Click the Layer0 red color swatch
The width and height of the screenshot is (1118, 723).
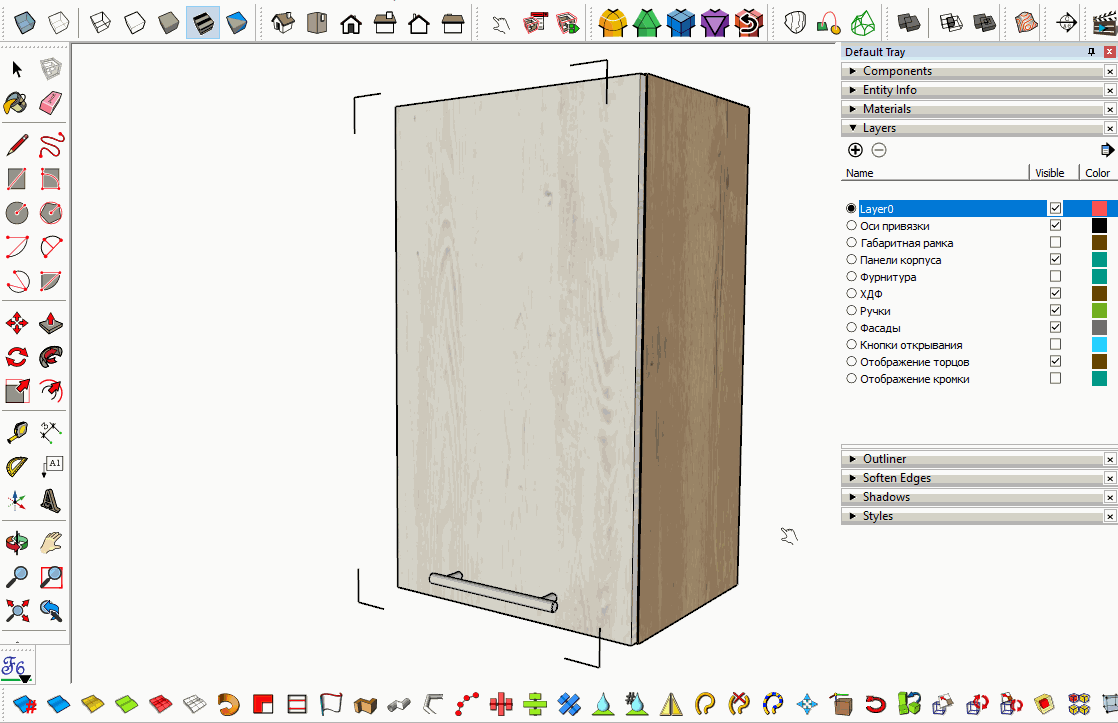(1099, 209)
